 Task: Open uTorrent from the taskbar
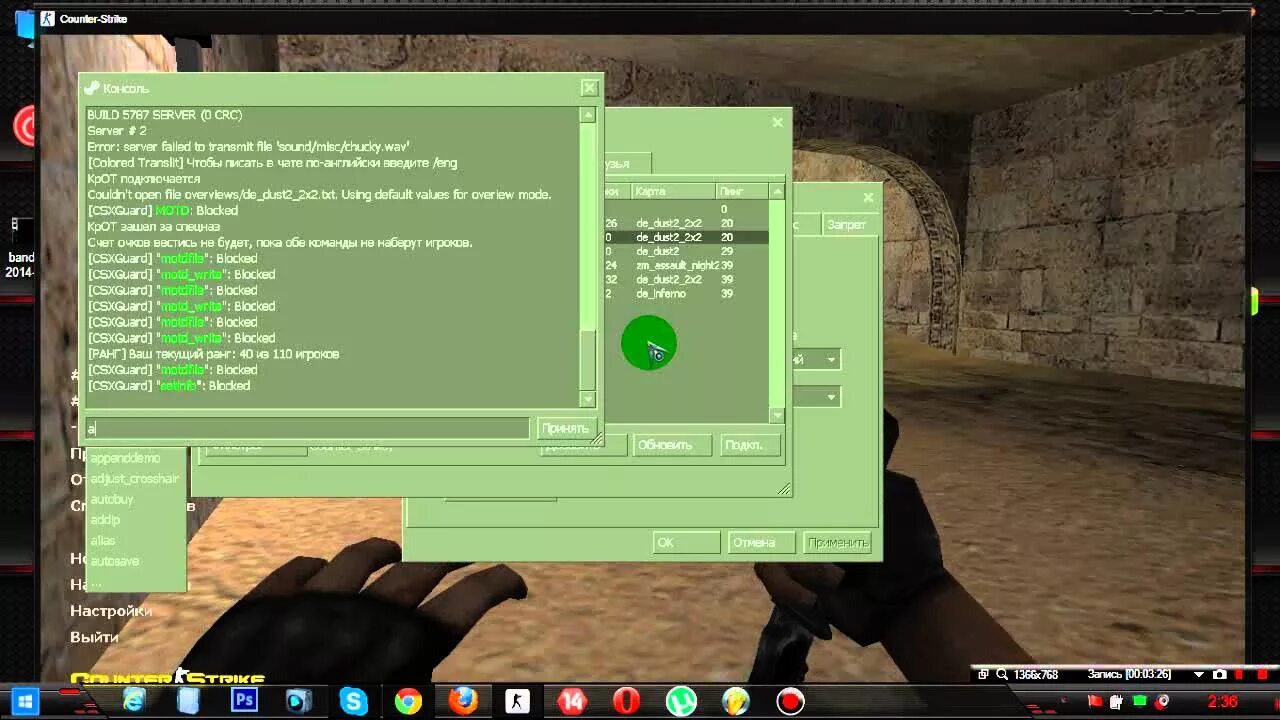pos(681,701)
